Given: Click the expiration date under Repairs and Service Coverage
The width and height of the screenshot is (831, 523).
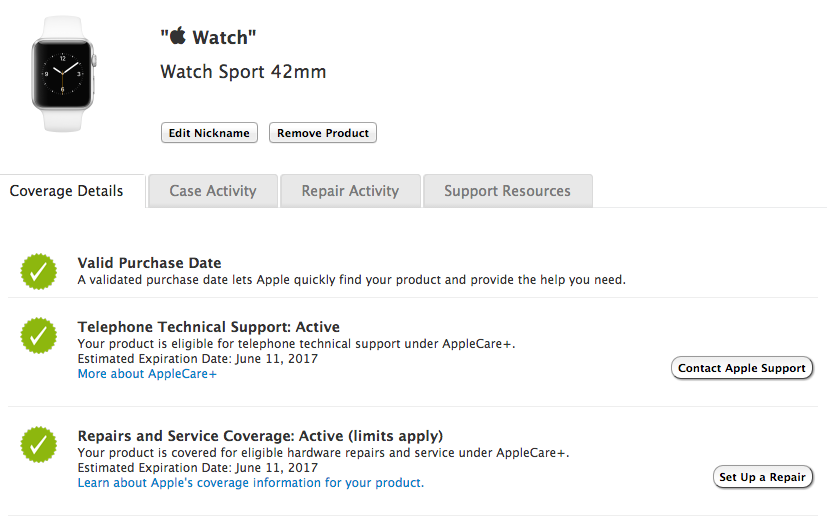Looking at the screenshot, I should coord(198,468).
